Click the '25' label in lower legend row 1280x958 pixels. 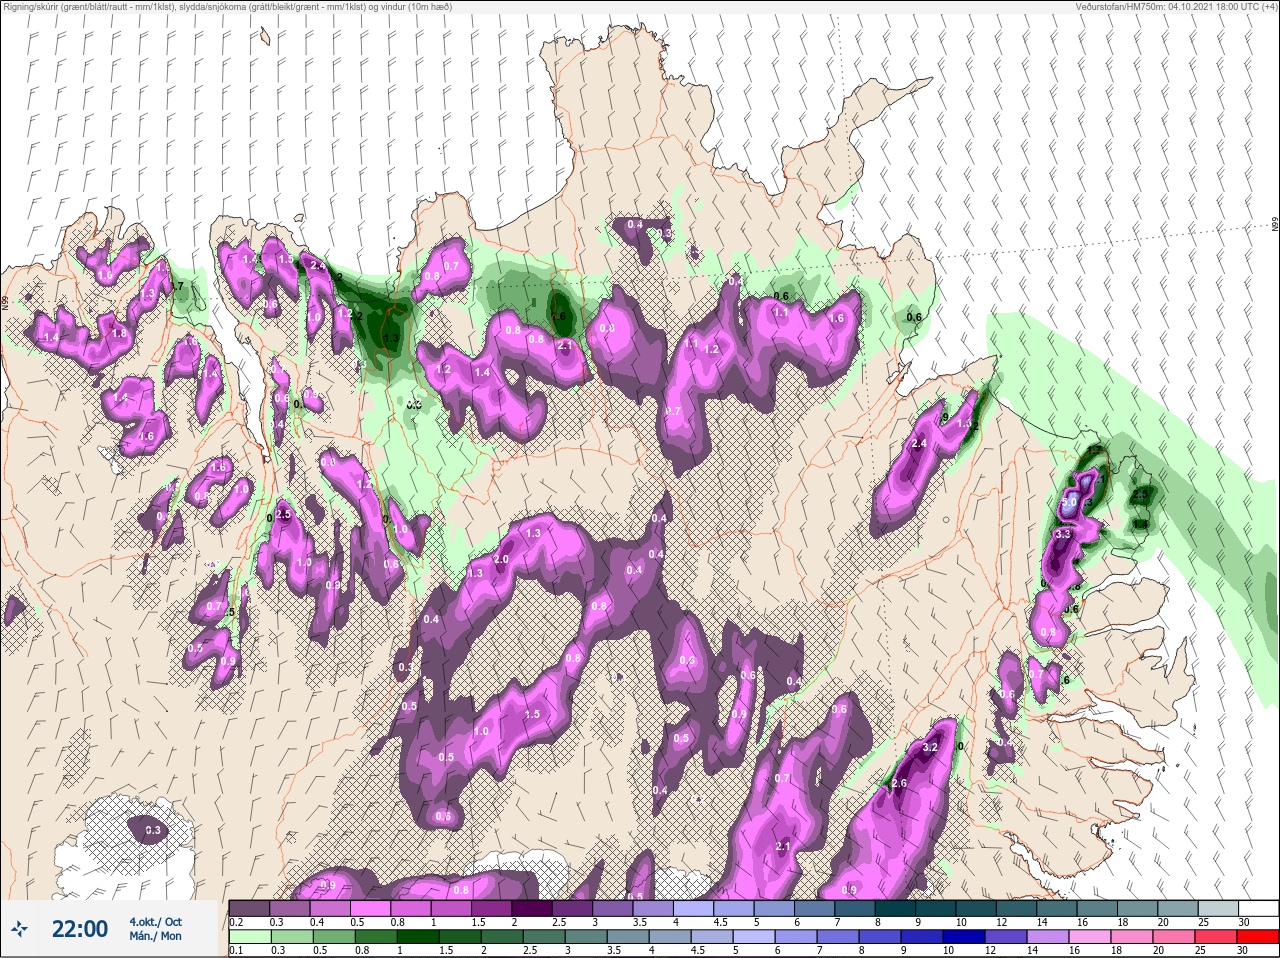coord(1199,950)
